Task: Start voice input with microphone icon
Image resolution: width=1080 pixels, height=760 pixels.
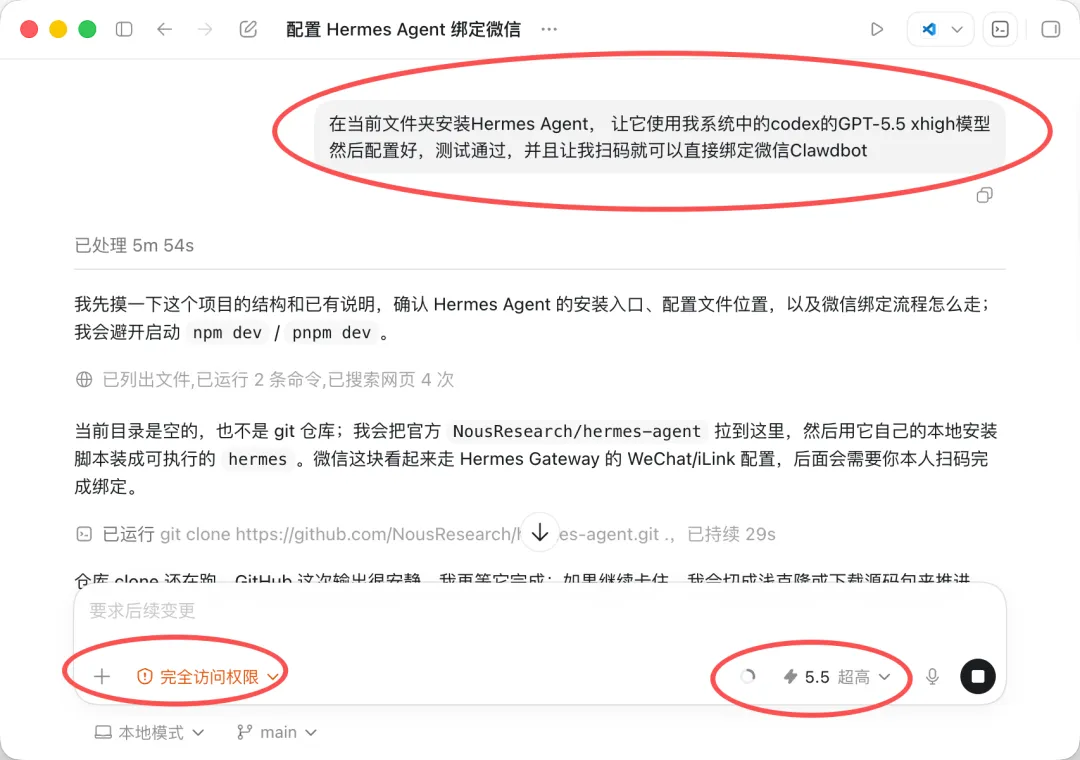Action: (932, 677)
